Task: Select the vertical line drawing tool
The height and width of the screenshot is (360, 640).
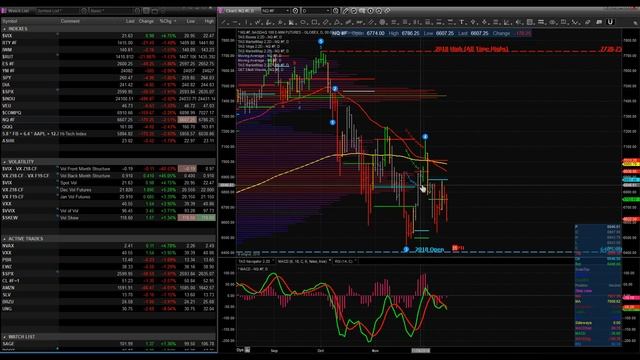Action: coord(246,22)
